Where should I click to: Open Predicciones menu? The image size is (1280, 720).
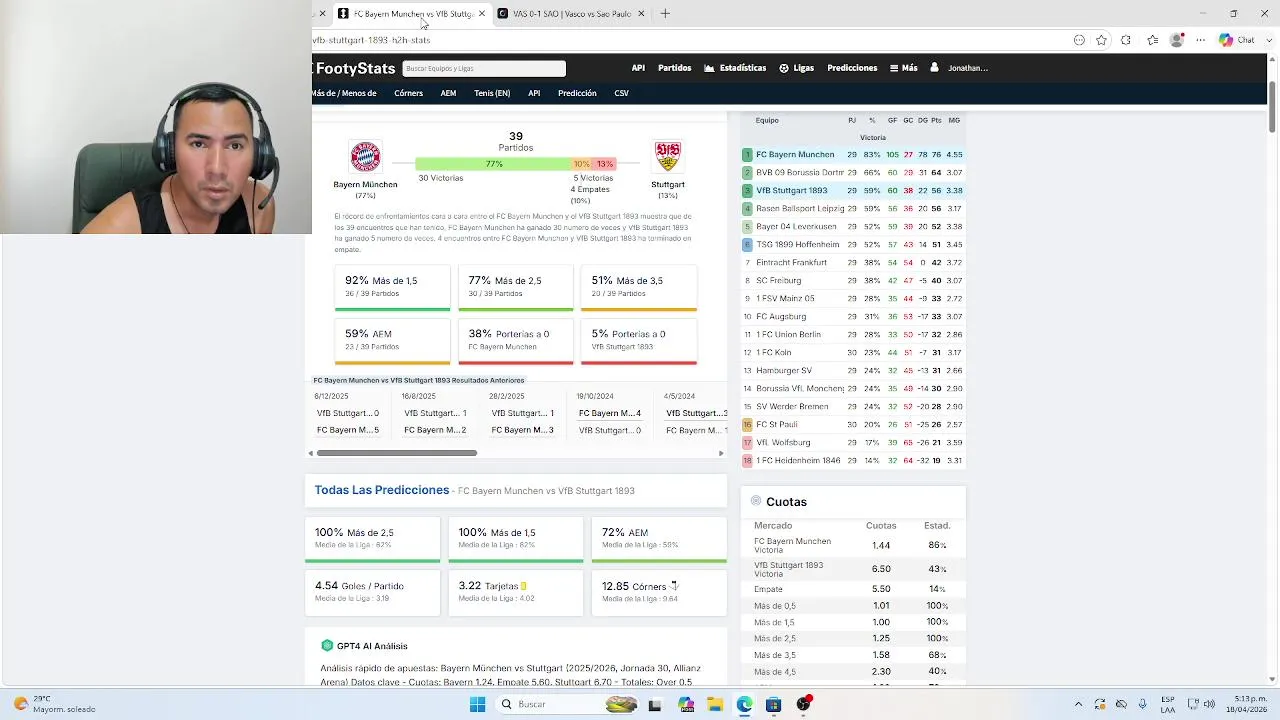coord(852,68)
